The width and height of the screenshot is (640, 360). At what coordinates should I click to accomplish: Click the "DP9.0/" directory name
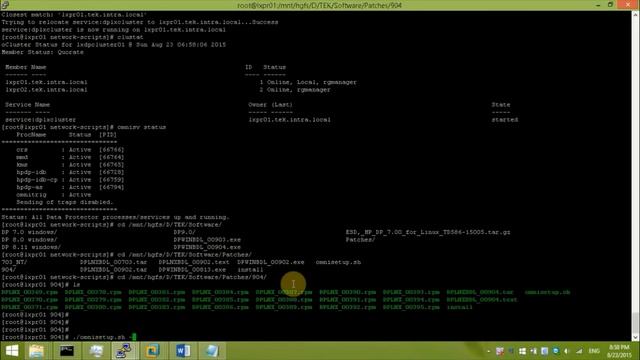[184, 232]
